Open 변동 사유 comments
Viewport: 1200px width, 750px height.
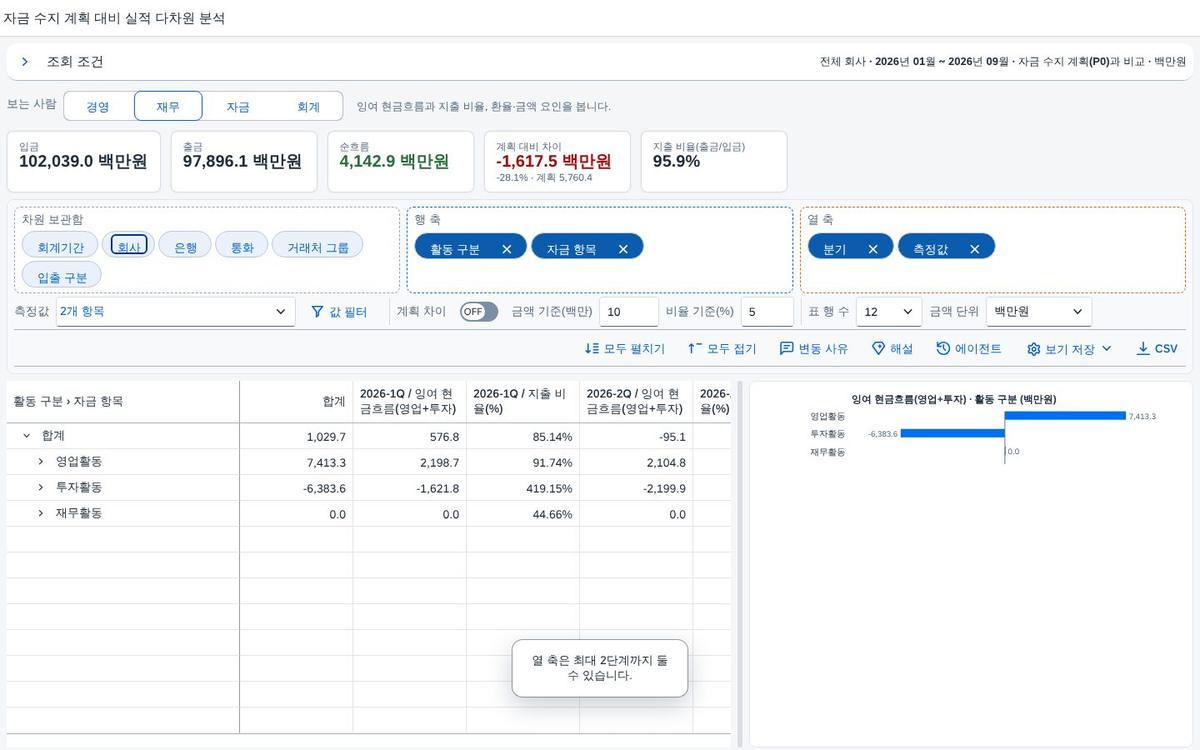pos(814,349)
